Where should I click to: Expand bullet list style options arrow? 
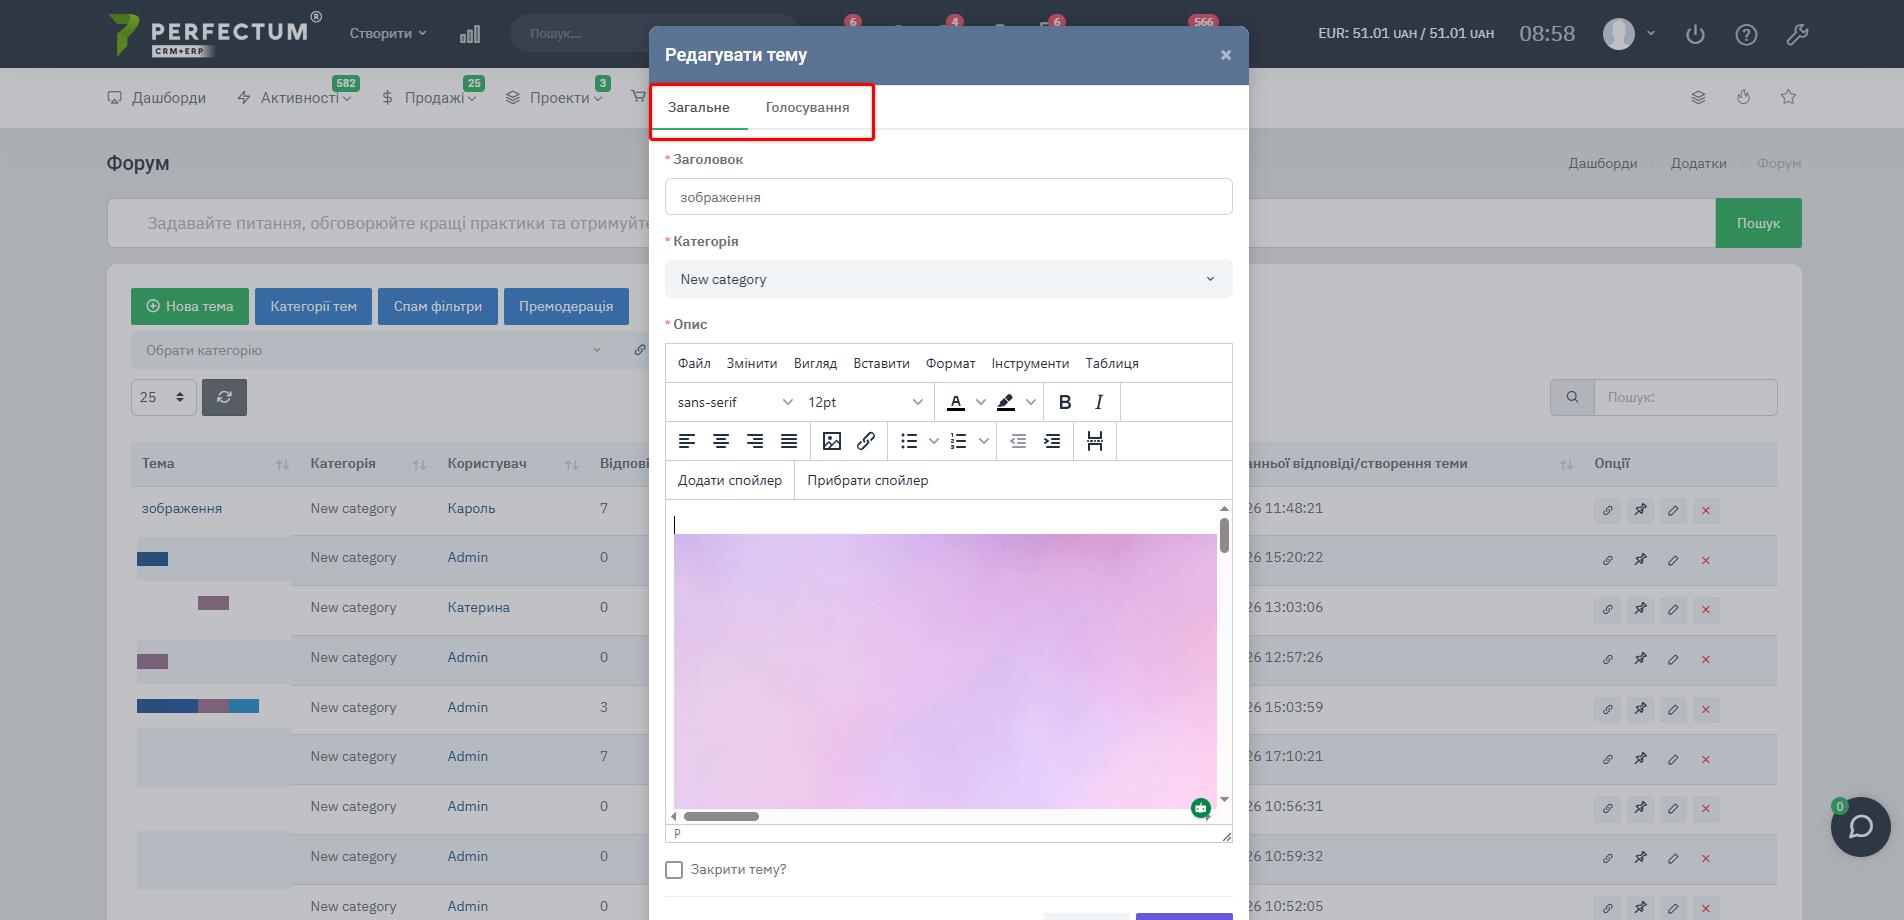tap(933, 441)
